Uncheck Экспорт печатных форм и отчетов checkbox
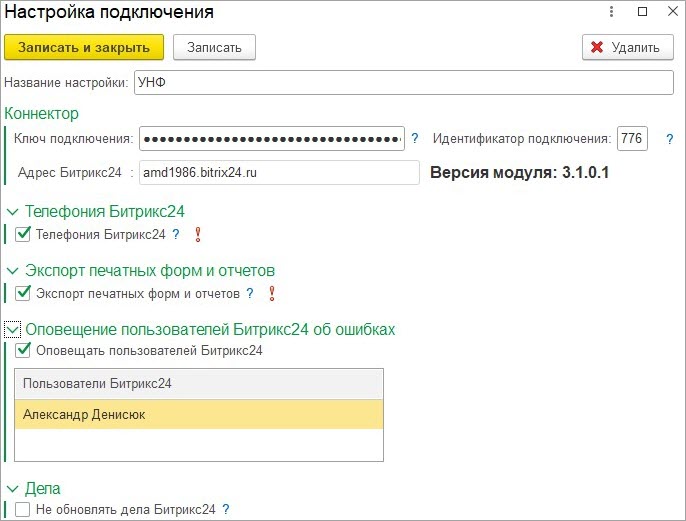The height and width of the screenshot is (521, 686). 22,293
